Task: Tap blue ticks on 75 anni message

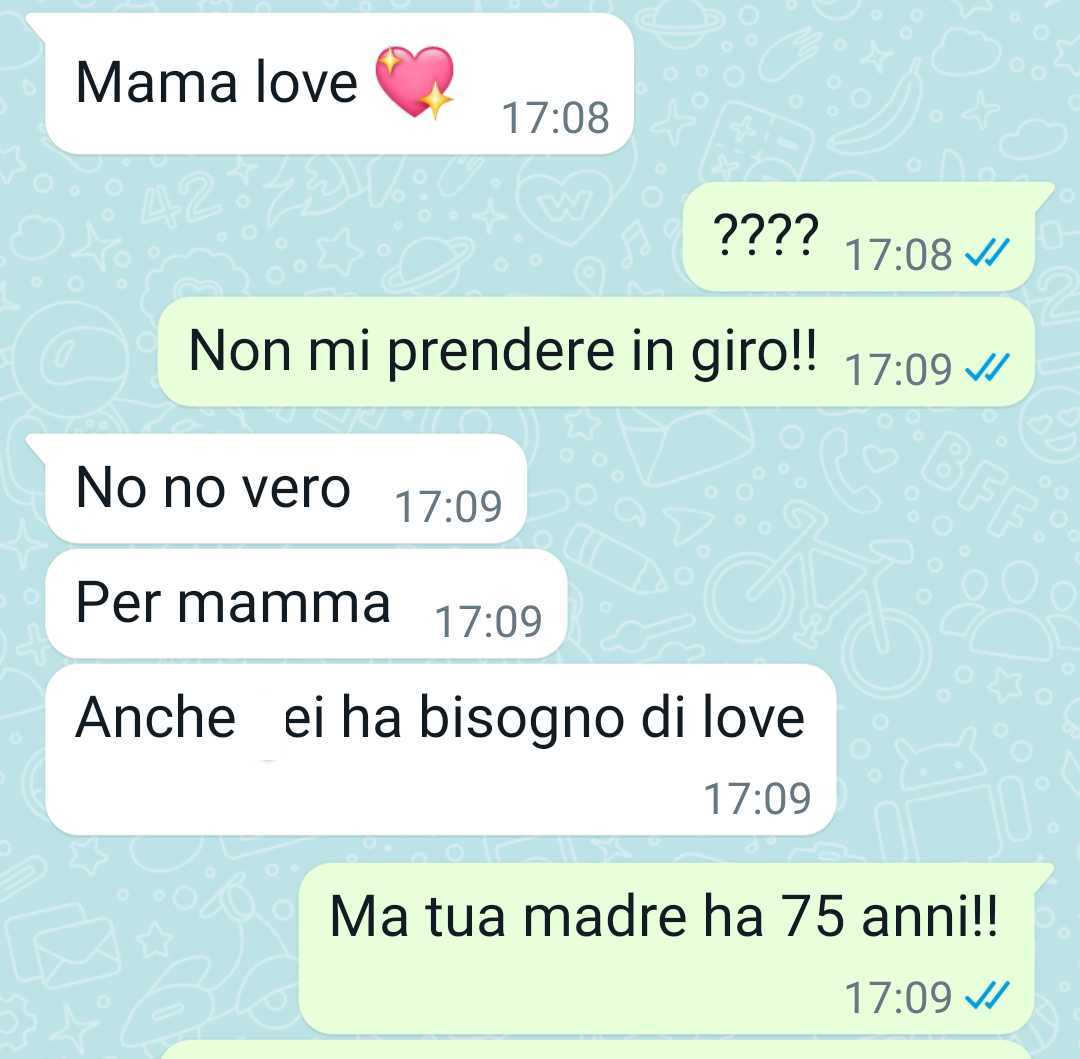Action: pos(987,995)
